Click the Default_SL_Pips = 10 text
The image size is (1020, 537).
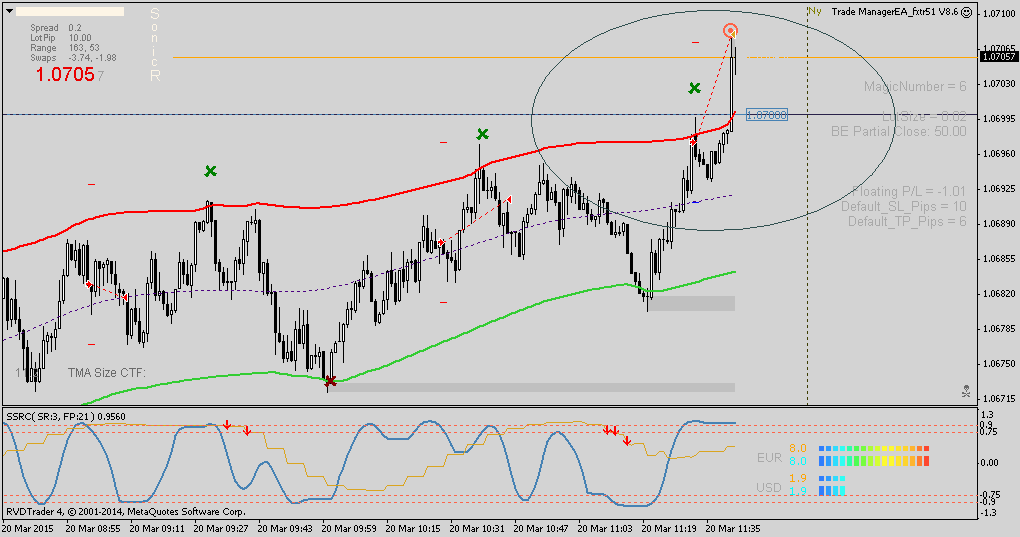click(904, 206)
